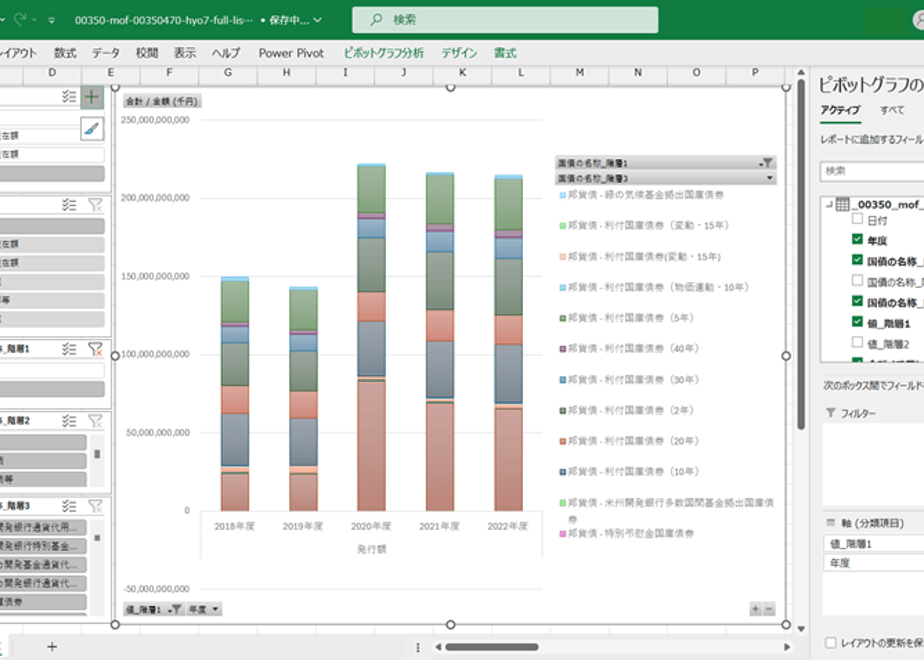Switch to the アクティブ field list tab

[x=840, y=110]
